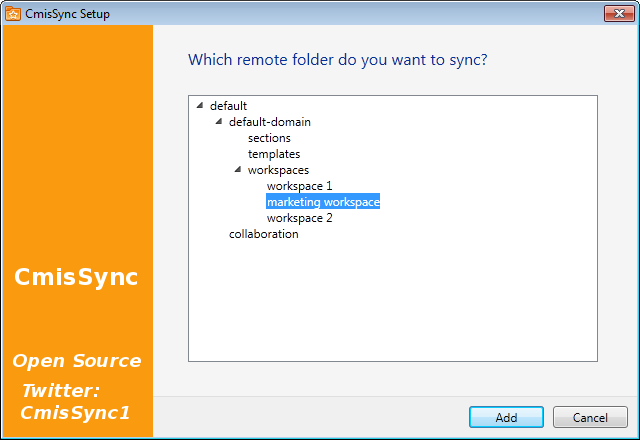640x440 pixels.
Task: Close the CmisSync Setup window
Action: (x=615, y=14)
